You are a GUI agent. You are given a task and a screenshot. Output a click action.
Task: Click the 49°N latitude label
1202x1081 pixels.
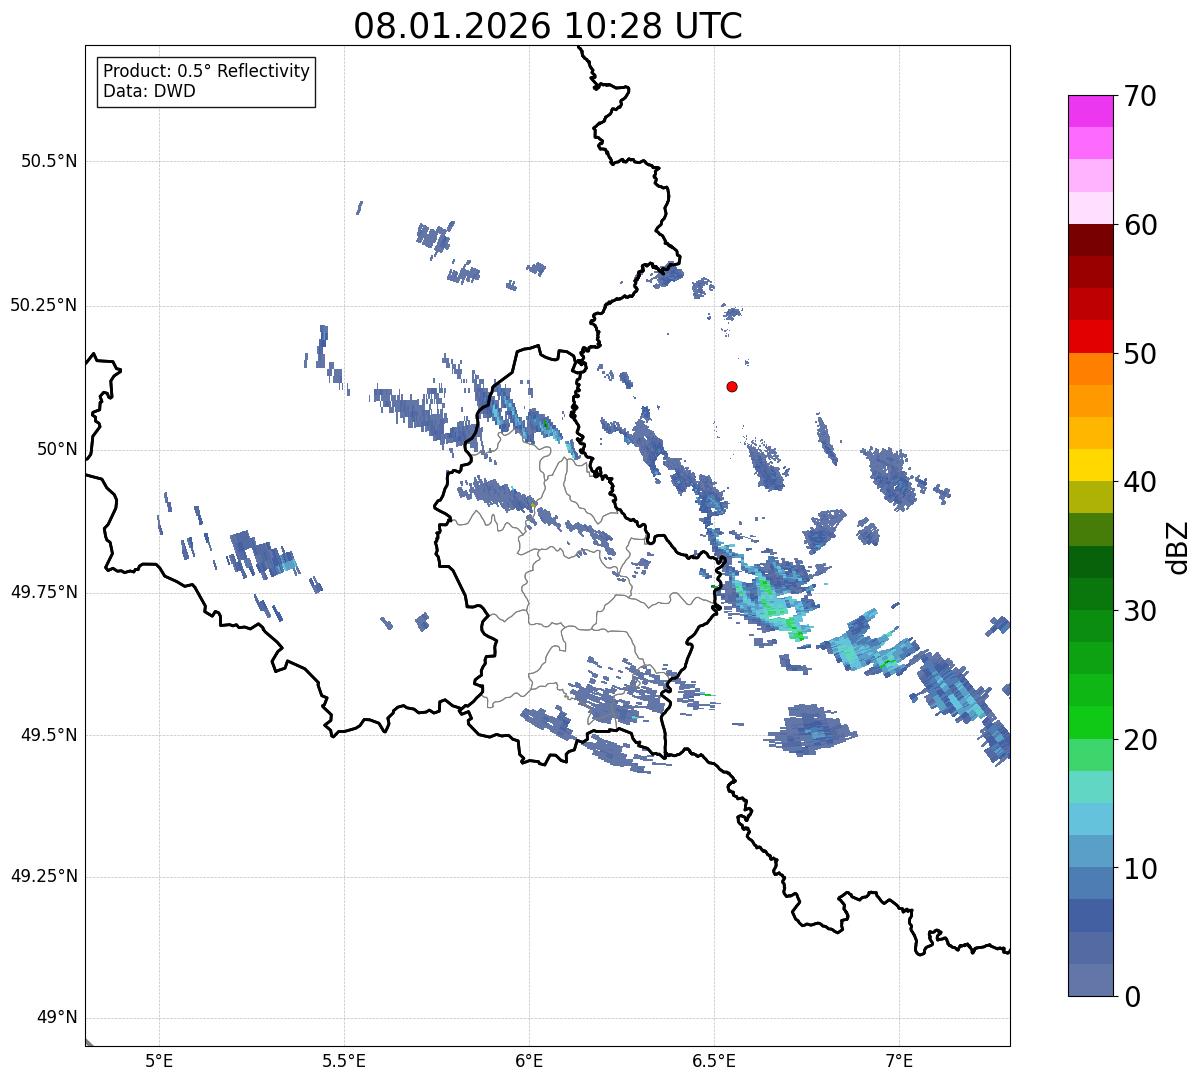(57, 1018)
